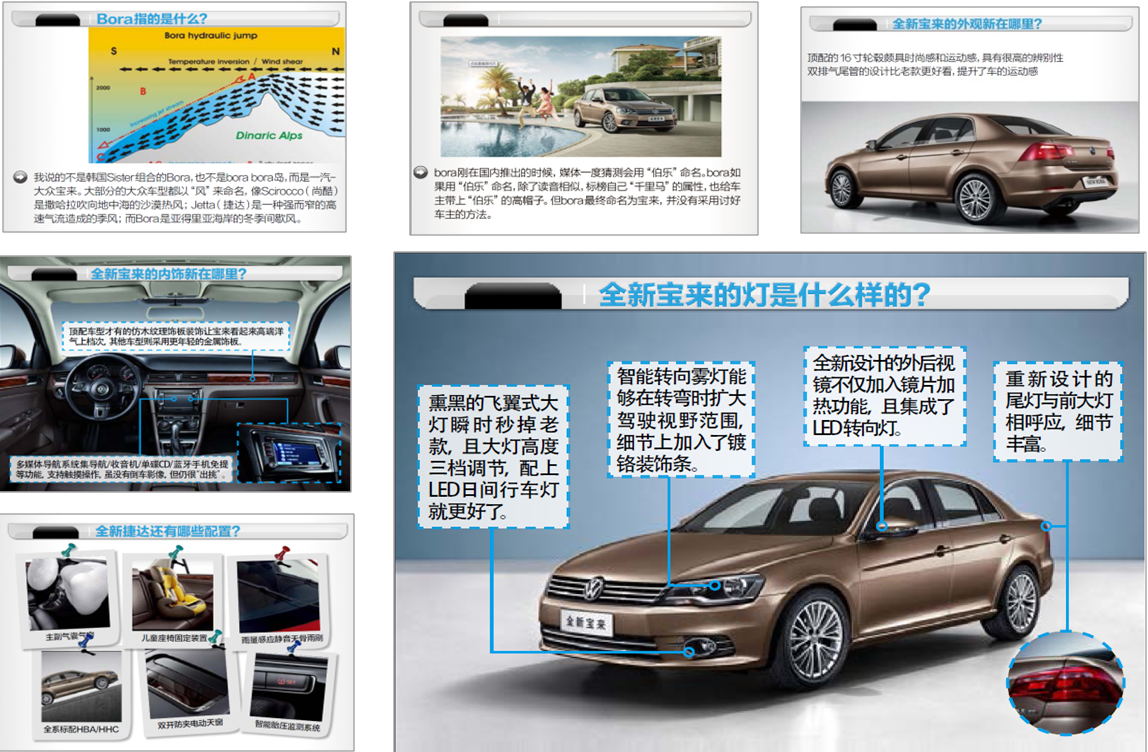Select the "多媒体导航系统" interior callout
Viewport: 1148px width, 752px height.
123,469
